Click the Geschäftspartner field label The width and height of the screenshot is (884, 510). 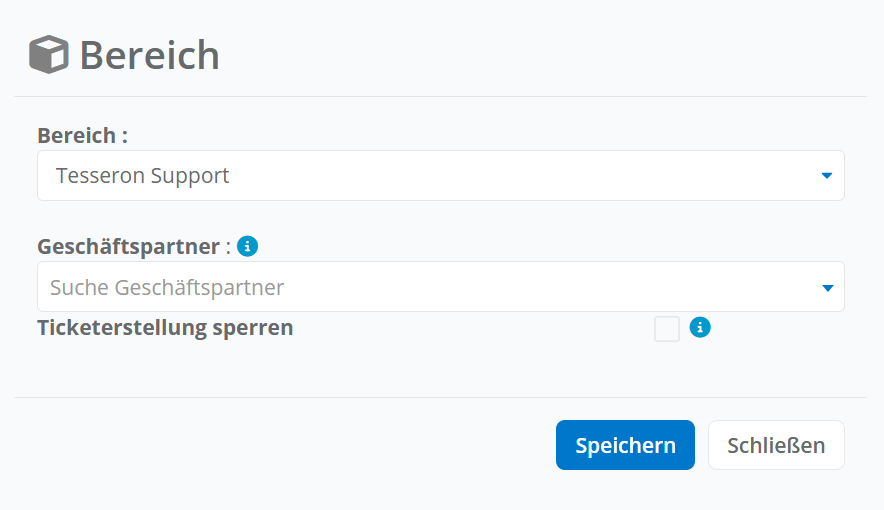129,246
